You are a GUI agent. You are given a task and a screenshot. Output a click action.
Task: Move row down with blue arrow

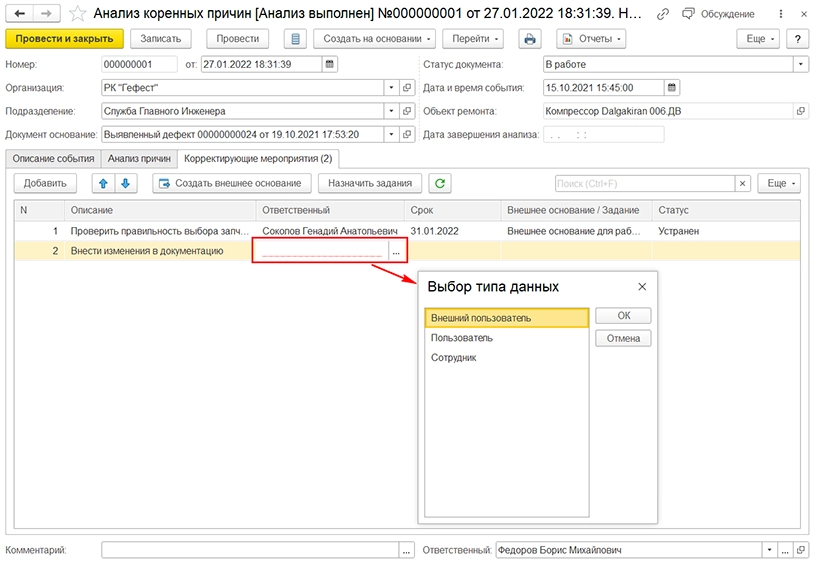pyautogui.click(x=125, y=183)
